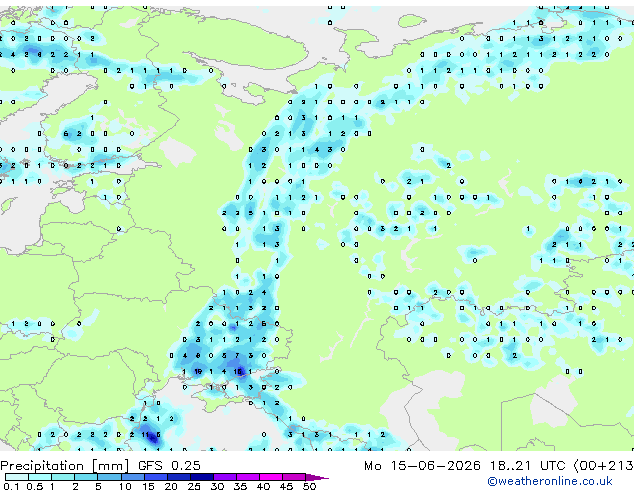Click the 'Mo 15-06-2026' date text

423,466
